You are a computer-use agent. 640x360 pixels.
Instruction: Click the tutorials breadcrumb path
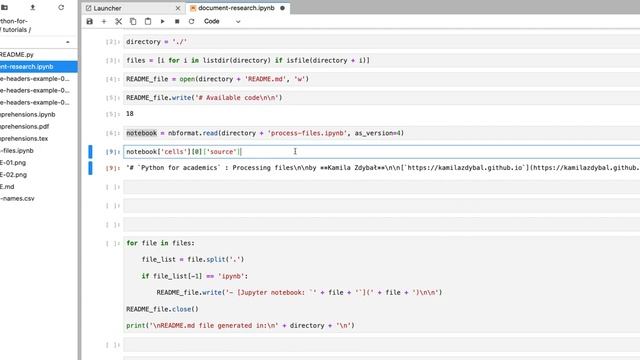16,30
